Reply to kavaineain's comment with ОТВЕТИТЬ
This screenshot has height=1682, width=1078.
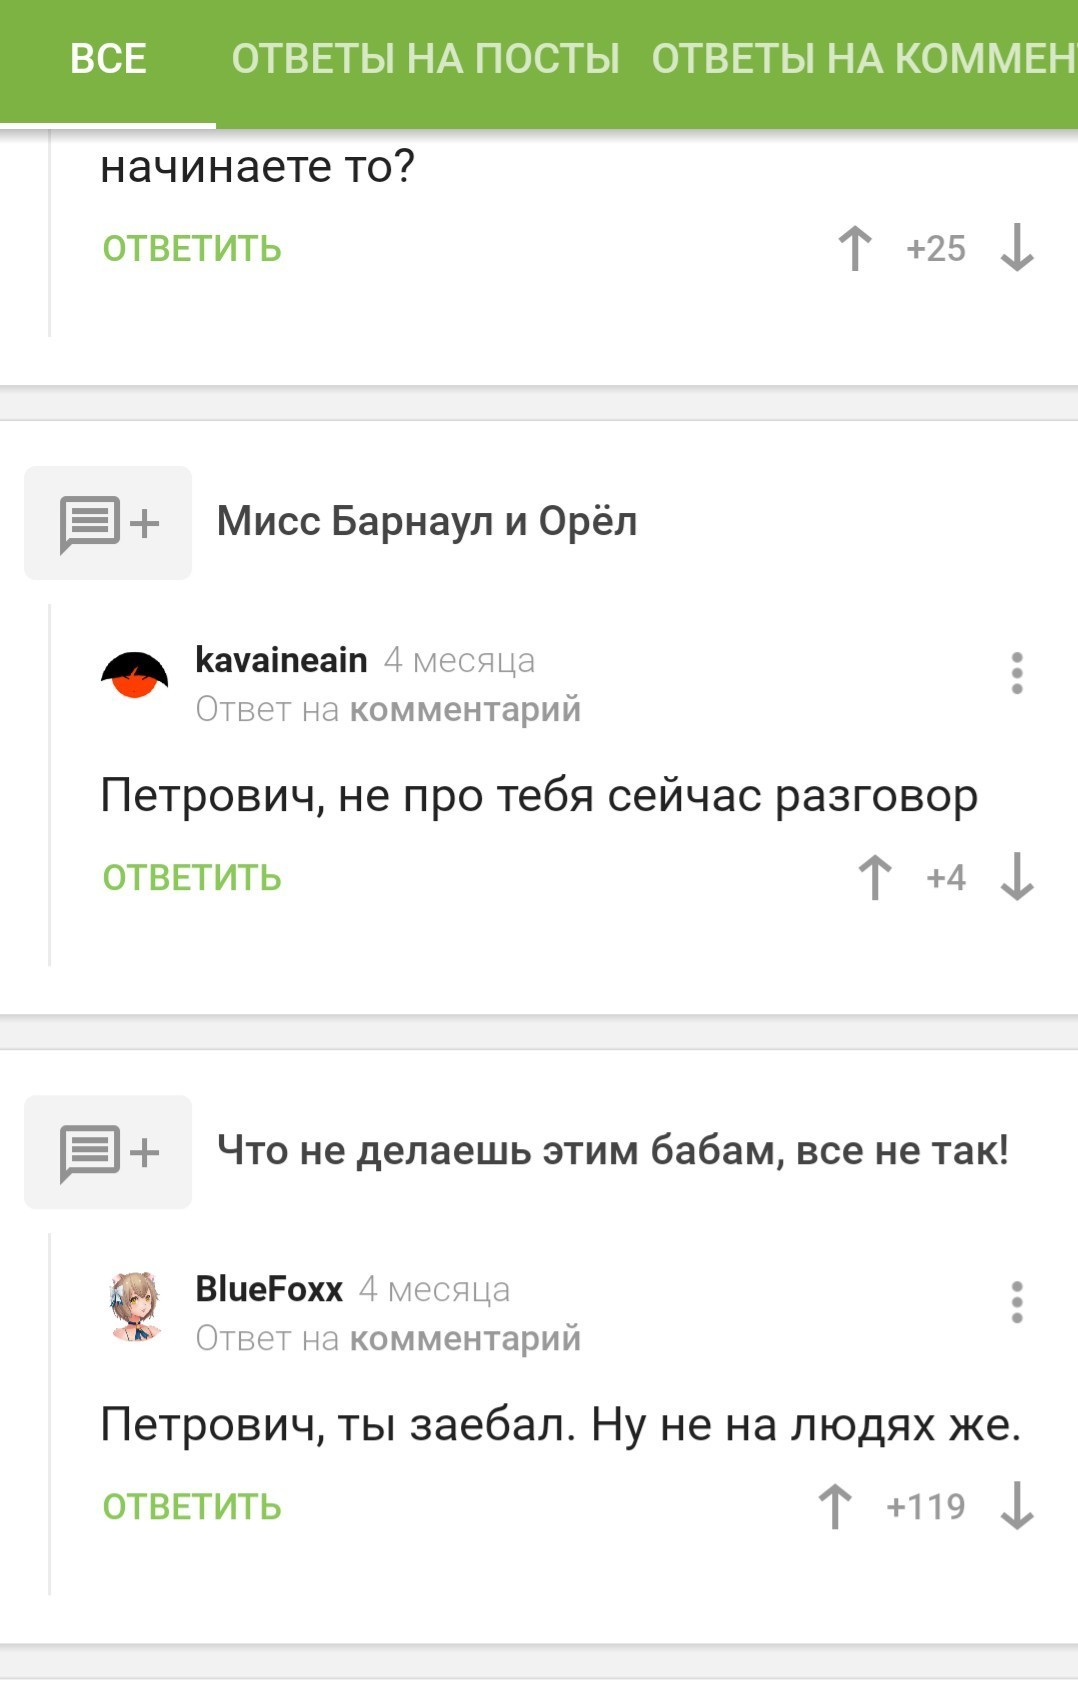coord(192,878)
